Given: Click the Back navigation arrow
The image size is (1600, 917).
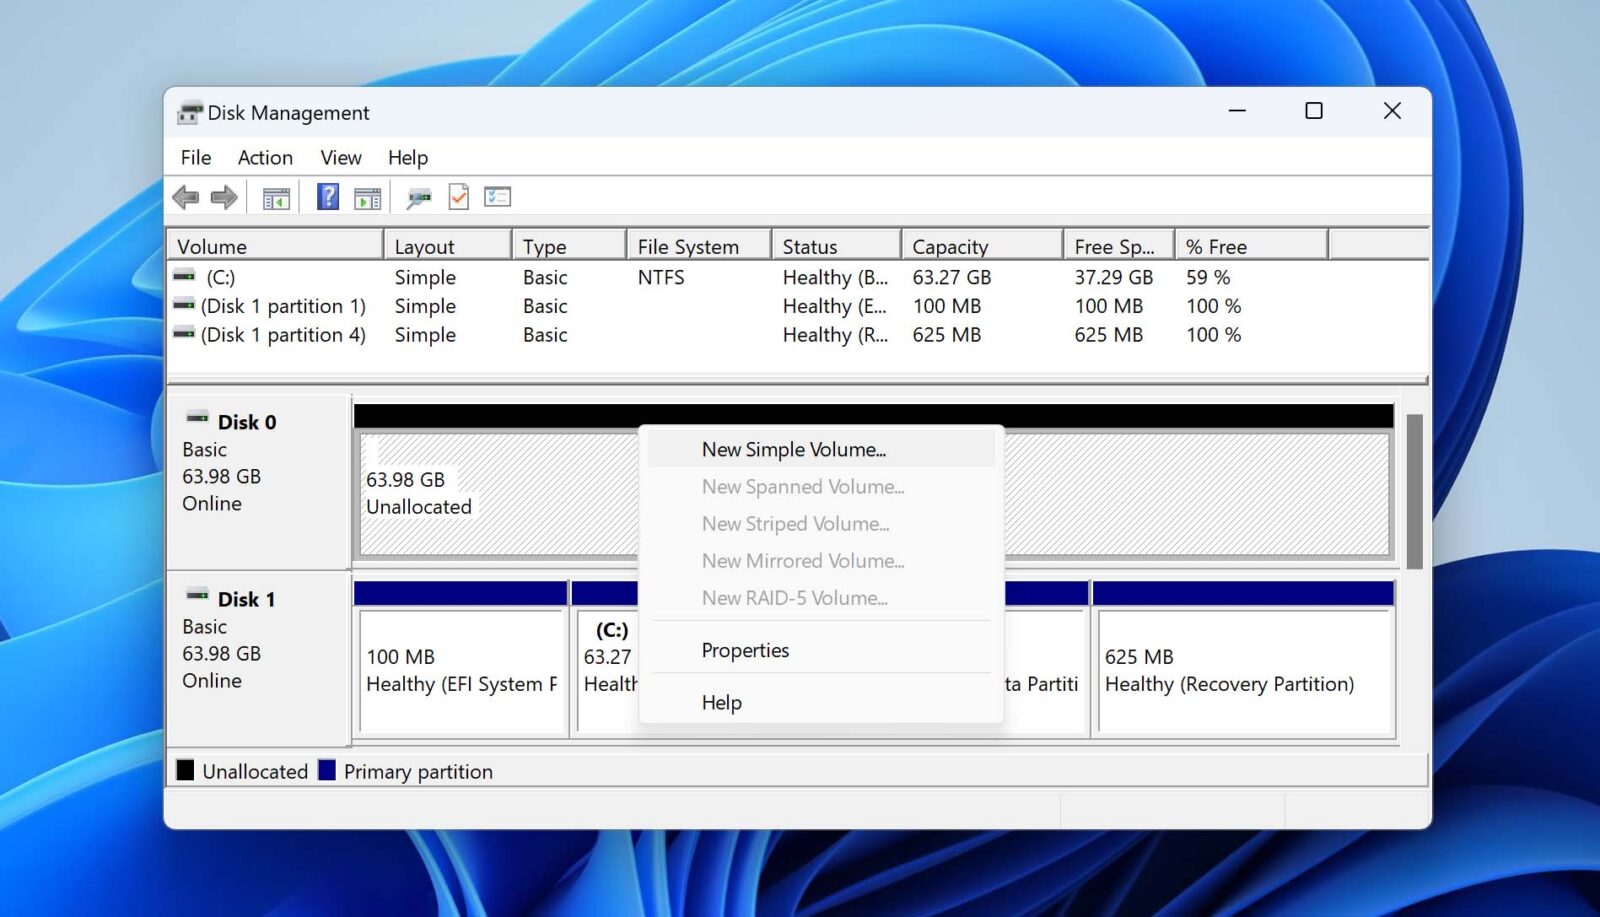Looking at the screenshot, I should tap(184, 196).
